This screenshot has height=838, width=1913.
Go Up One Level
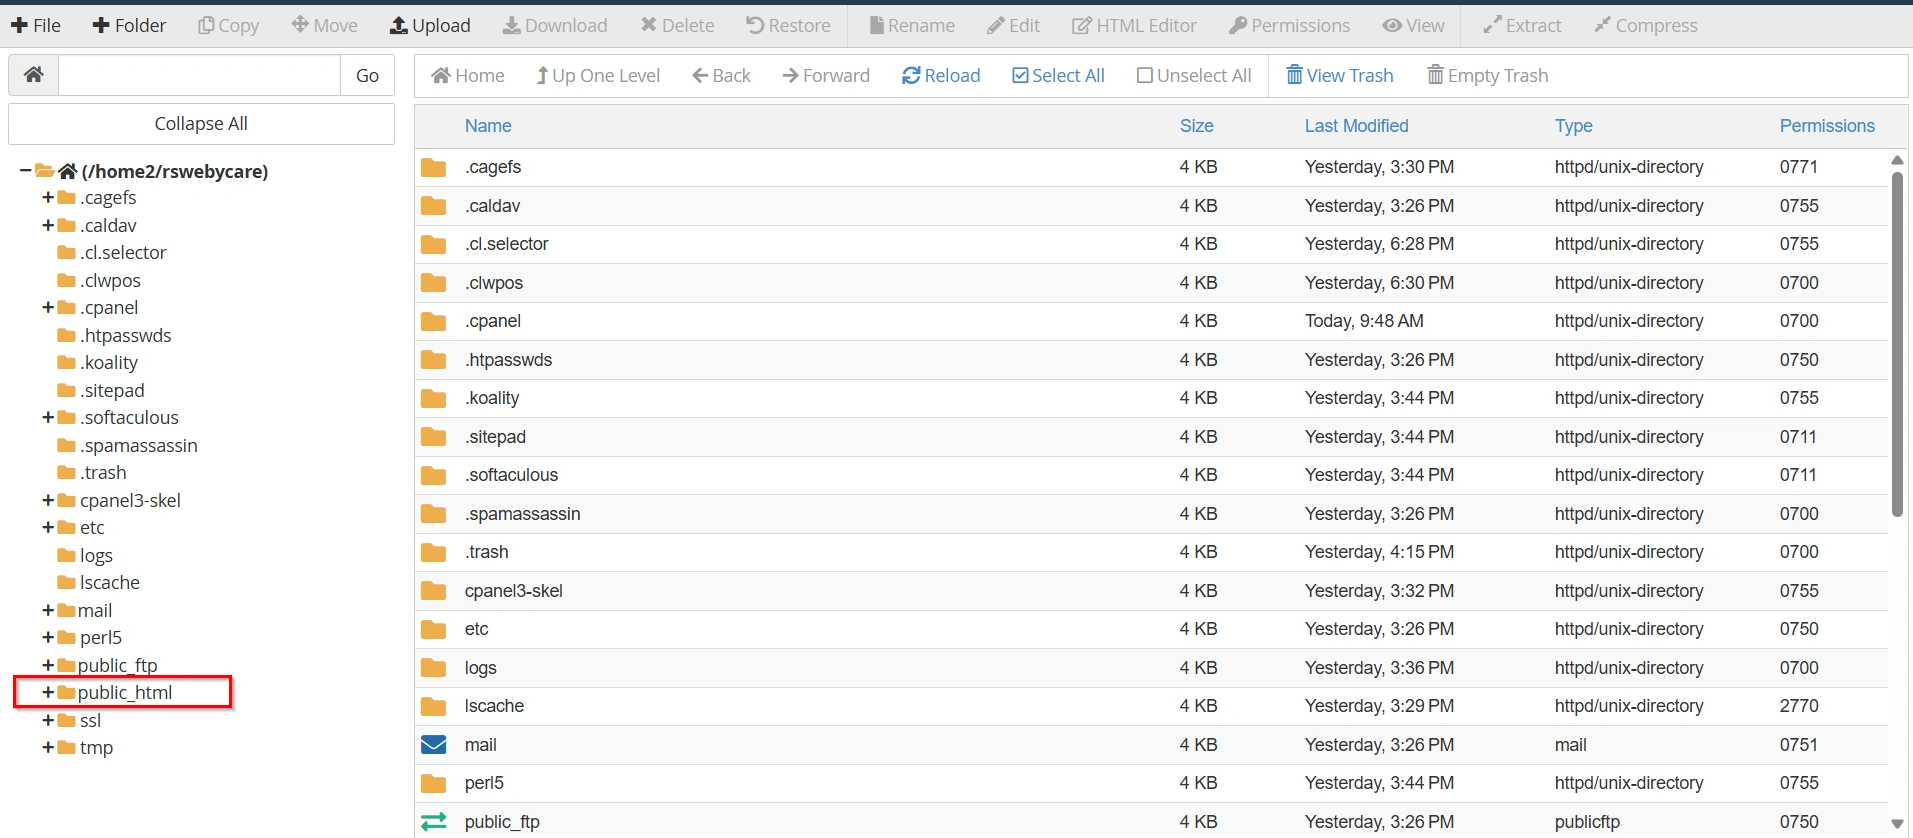[x=598, y=75]
